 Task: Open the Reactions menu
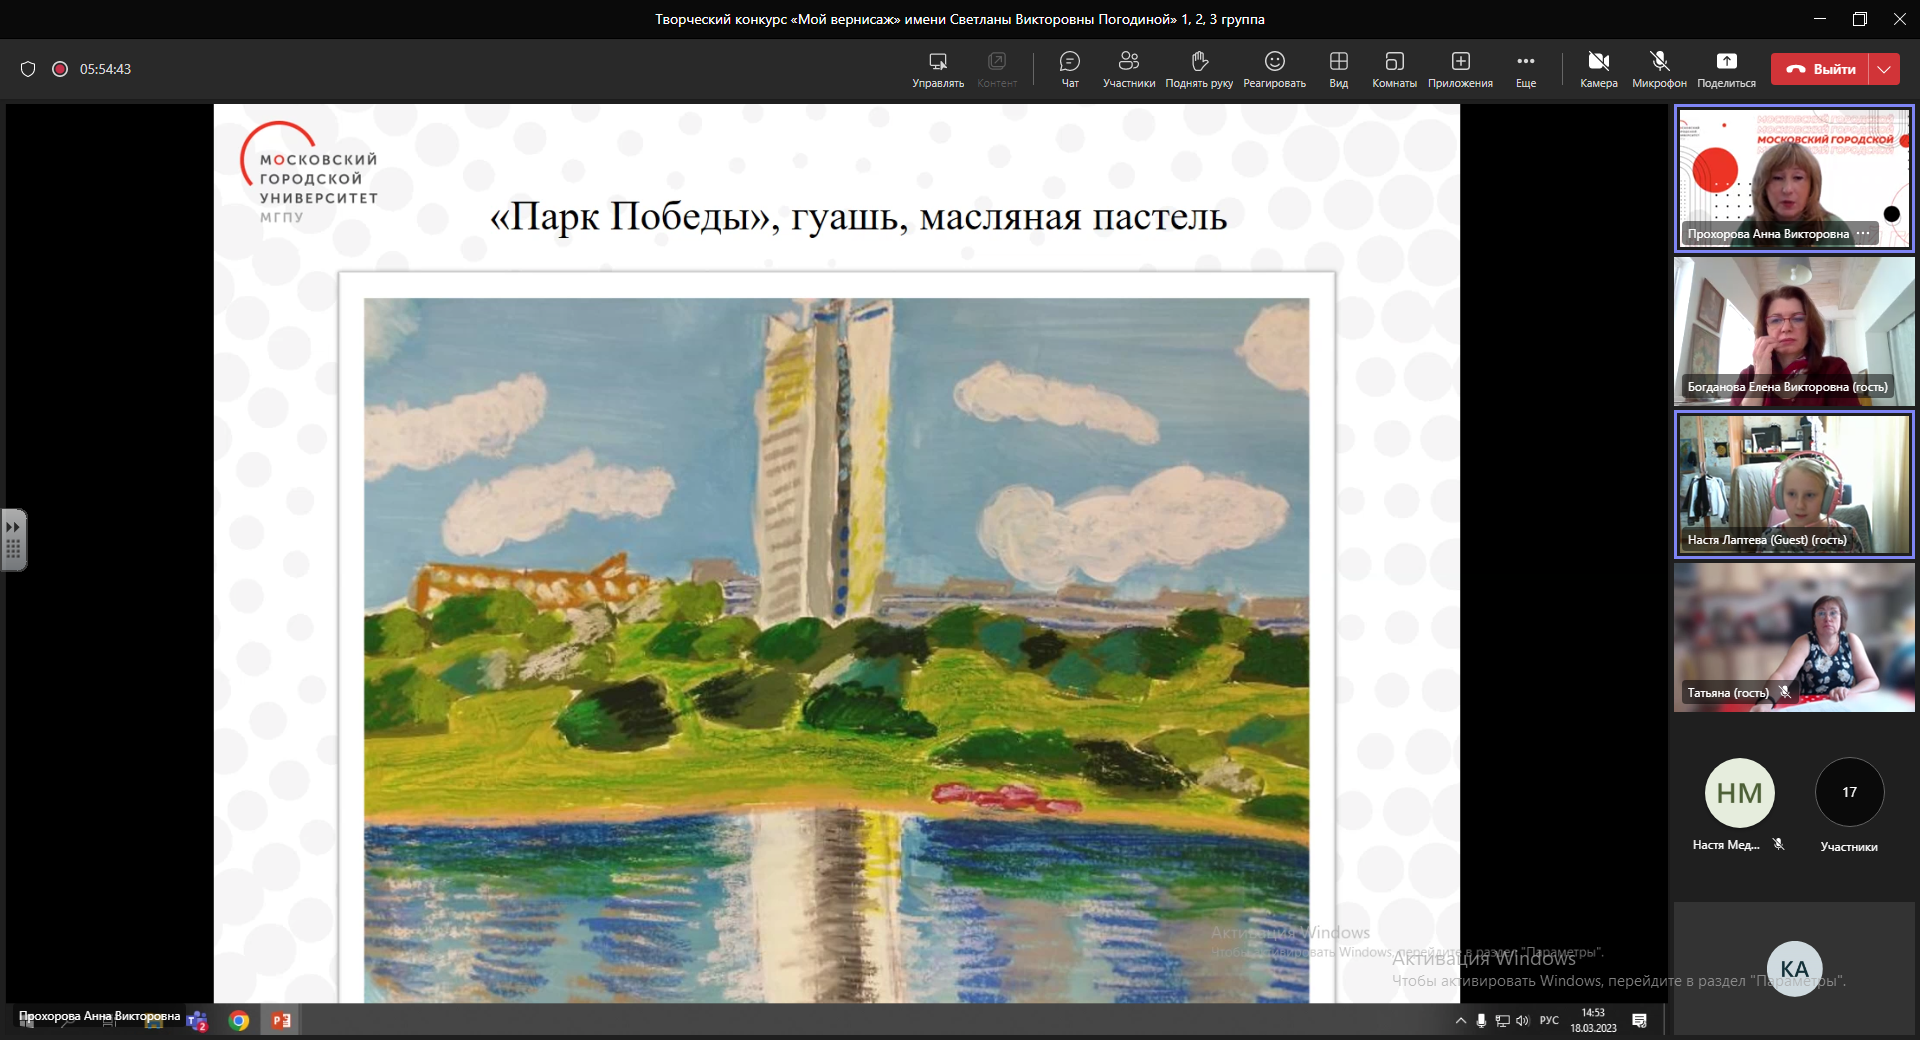pos(1274,69)
